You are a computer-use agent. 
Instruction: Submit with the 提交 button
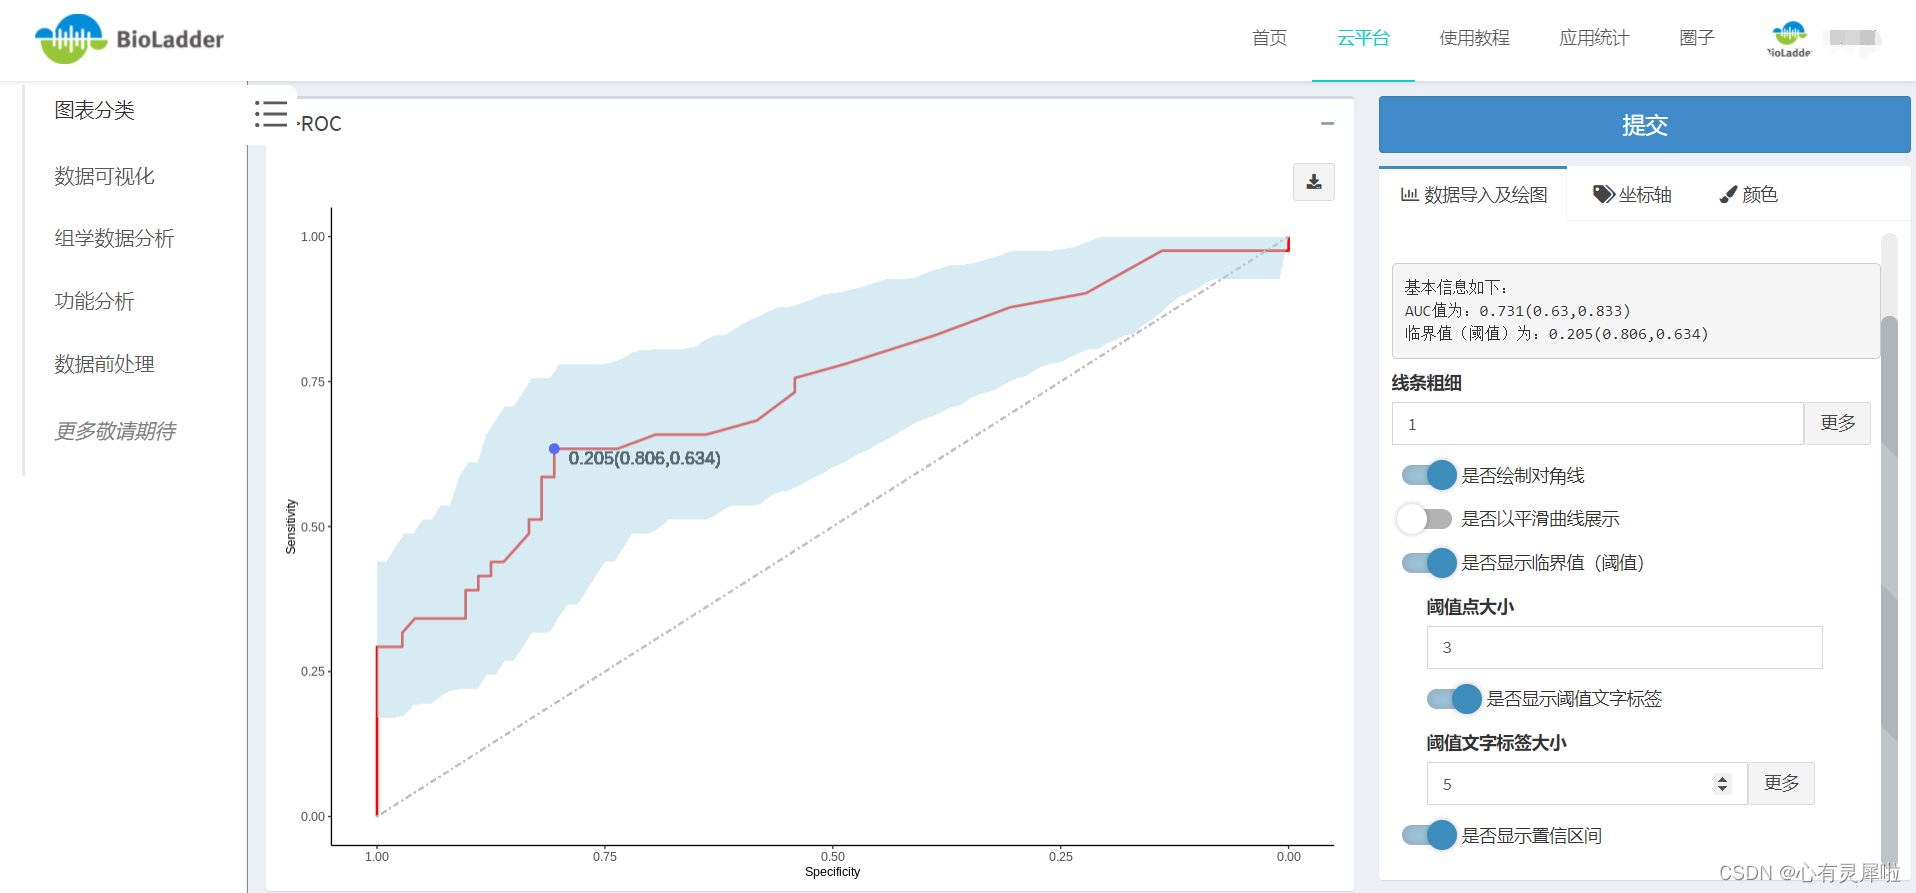(1645, 125)
